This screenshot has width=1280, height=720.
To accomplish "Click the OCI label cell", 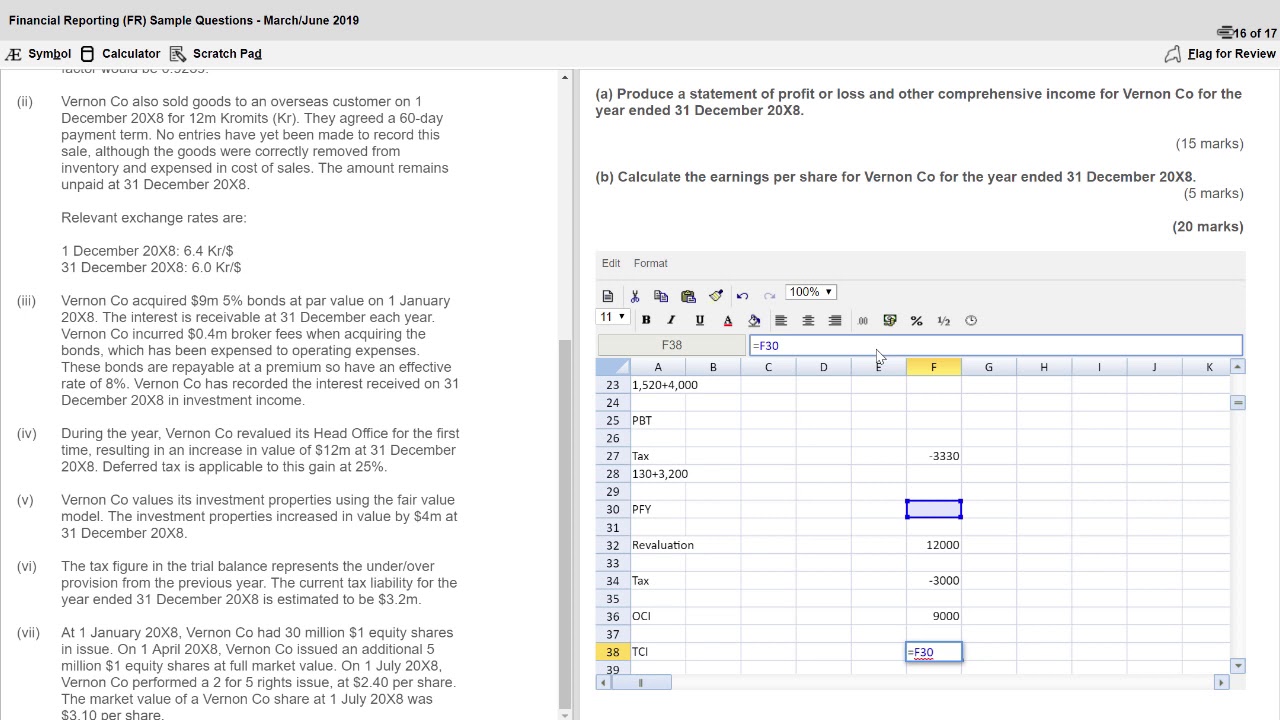I will pyautogui.click(x=658, y=616).
